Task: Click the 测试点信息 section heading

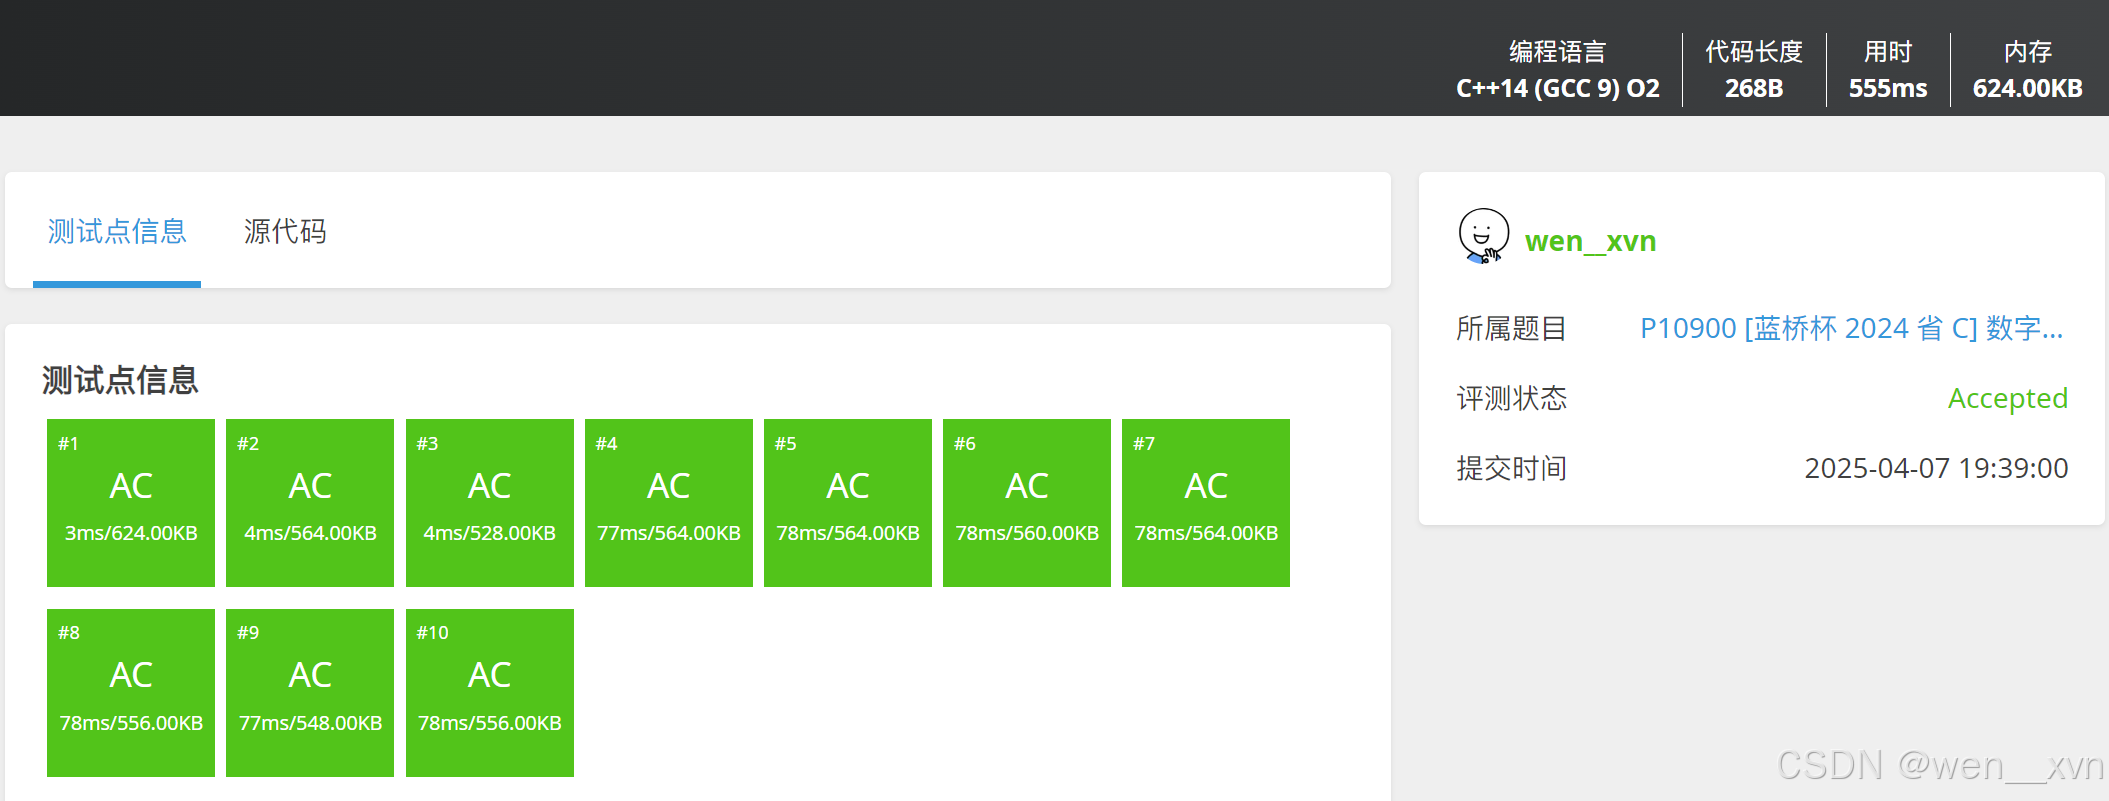Action: point(120,380)
